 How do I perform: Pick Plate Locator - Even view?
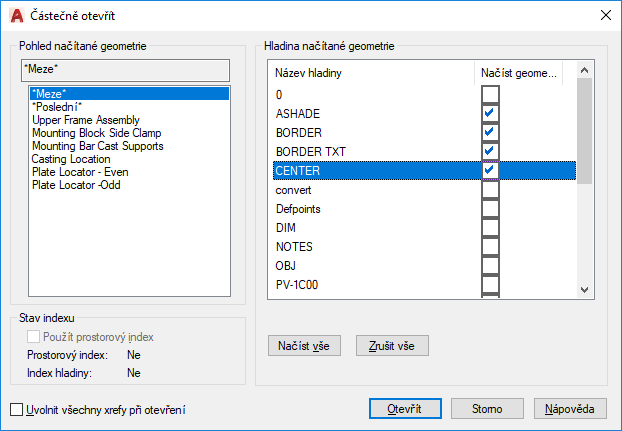80,172
